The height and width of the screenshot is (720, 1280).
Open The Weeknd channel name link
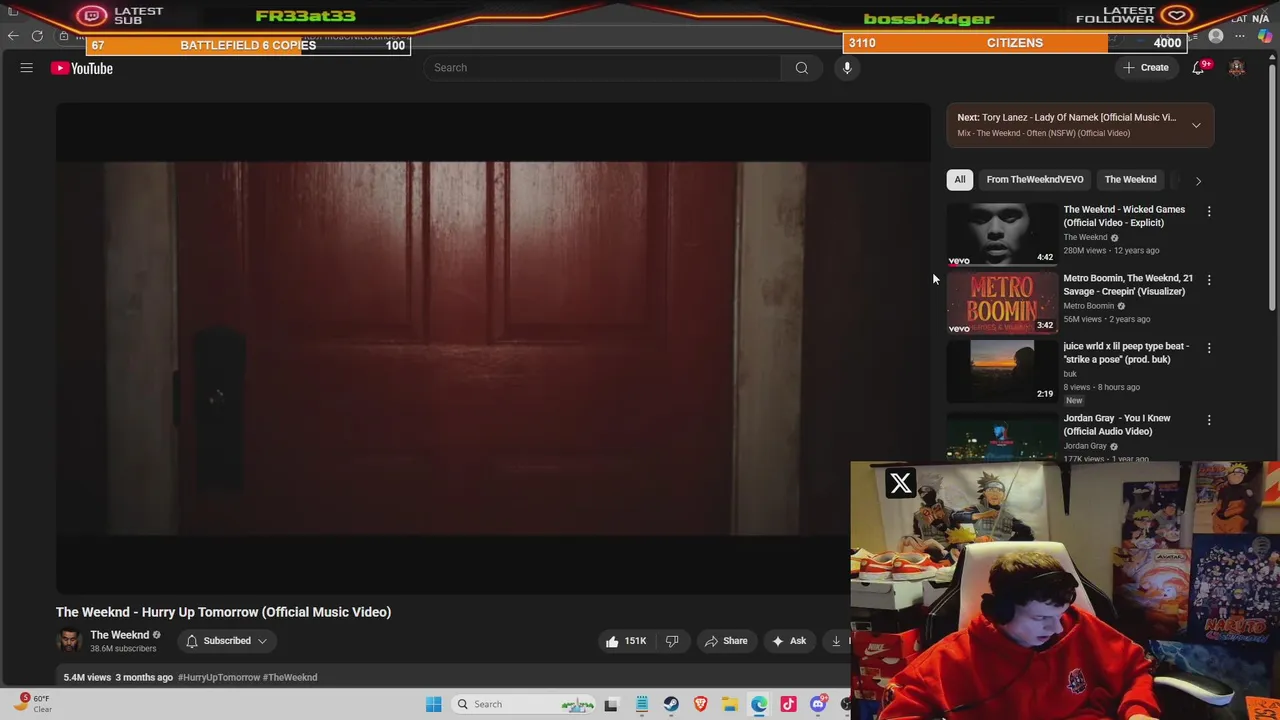point(119,635)
